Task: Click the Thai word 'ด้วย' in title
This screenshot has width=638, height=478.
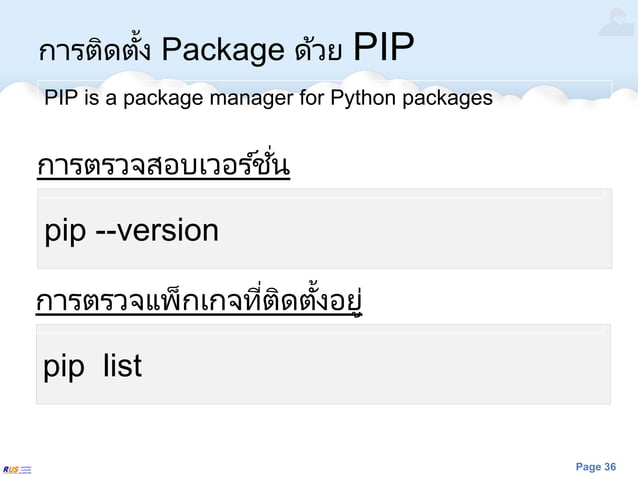Action: point(318,50)
